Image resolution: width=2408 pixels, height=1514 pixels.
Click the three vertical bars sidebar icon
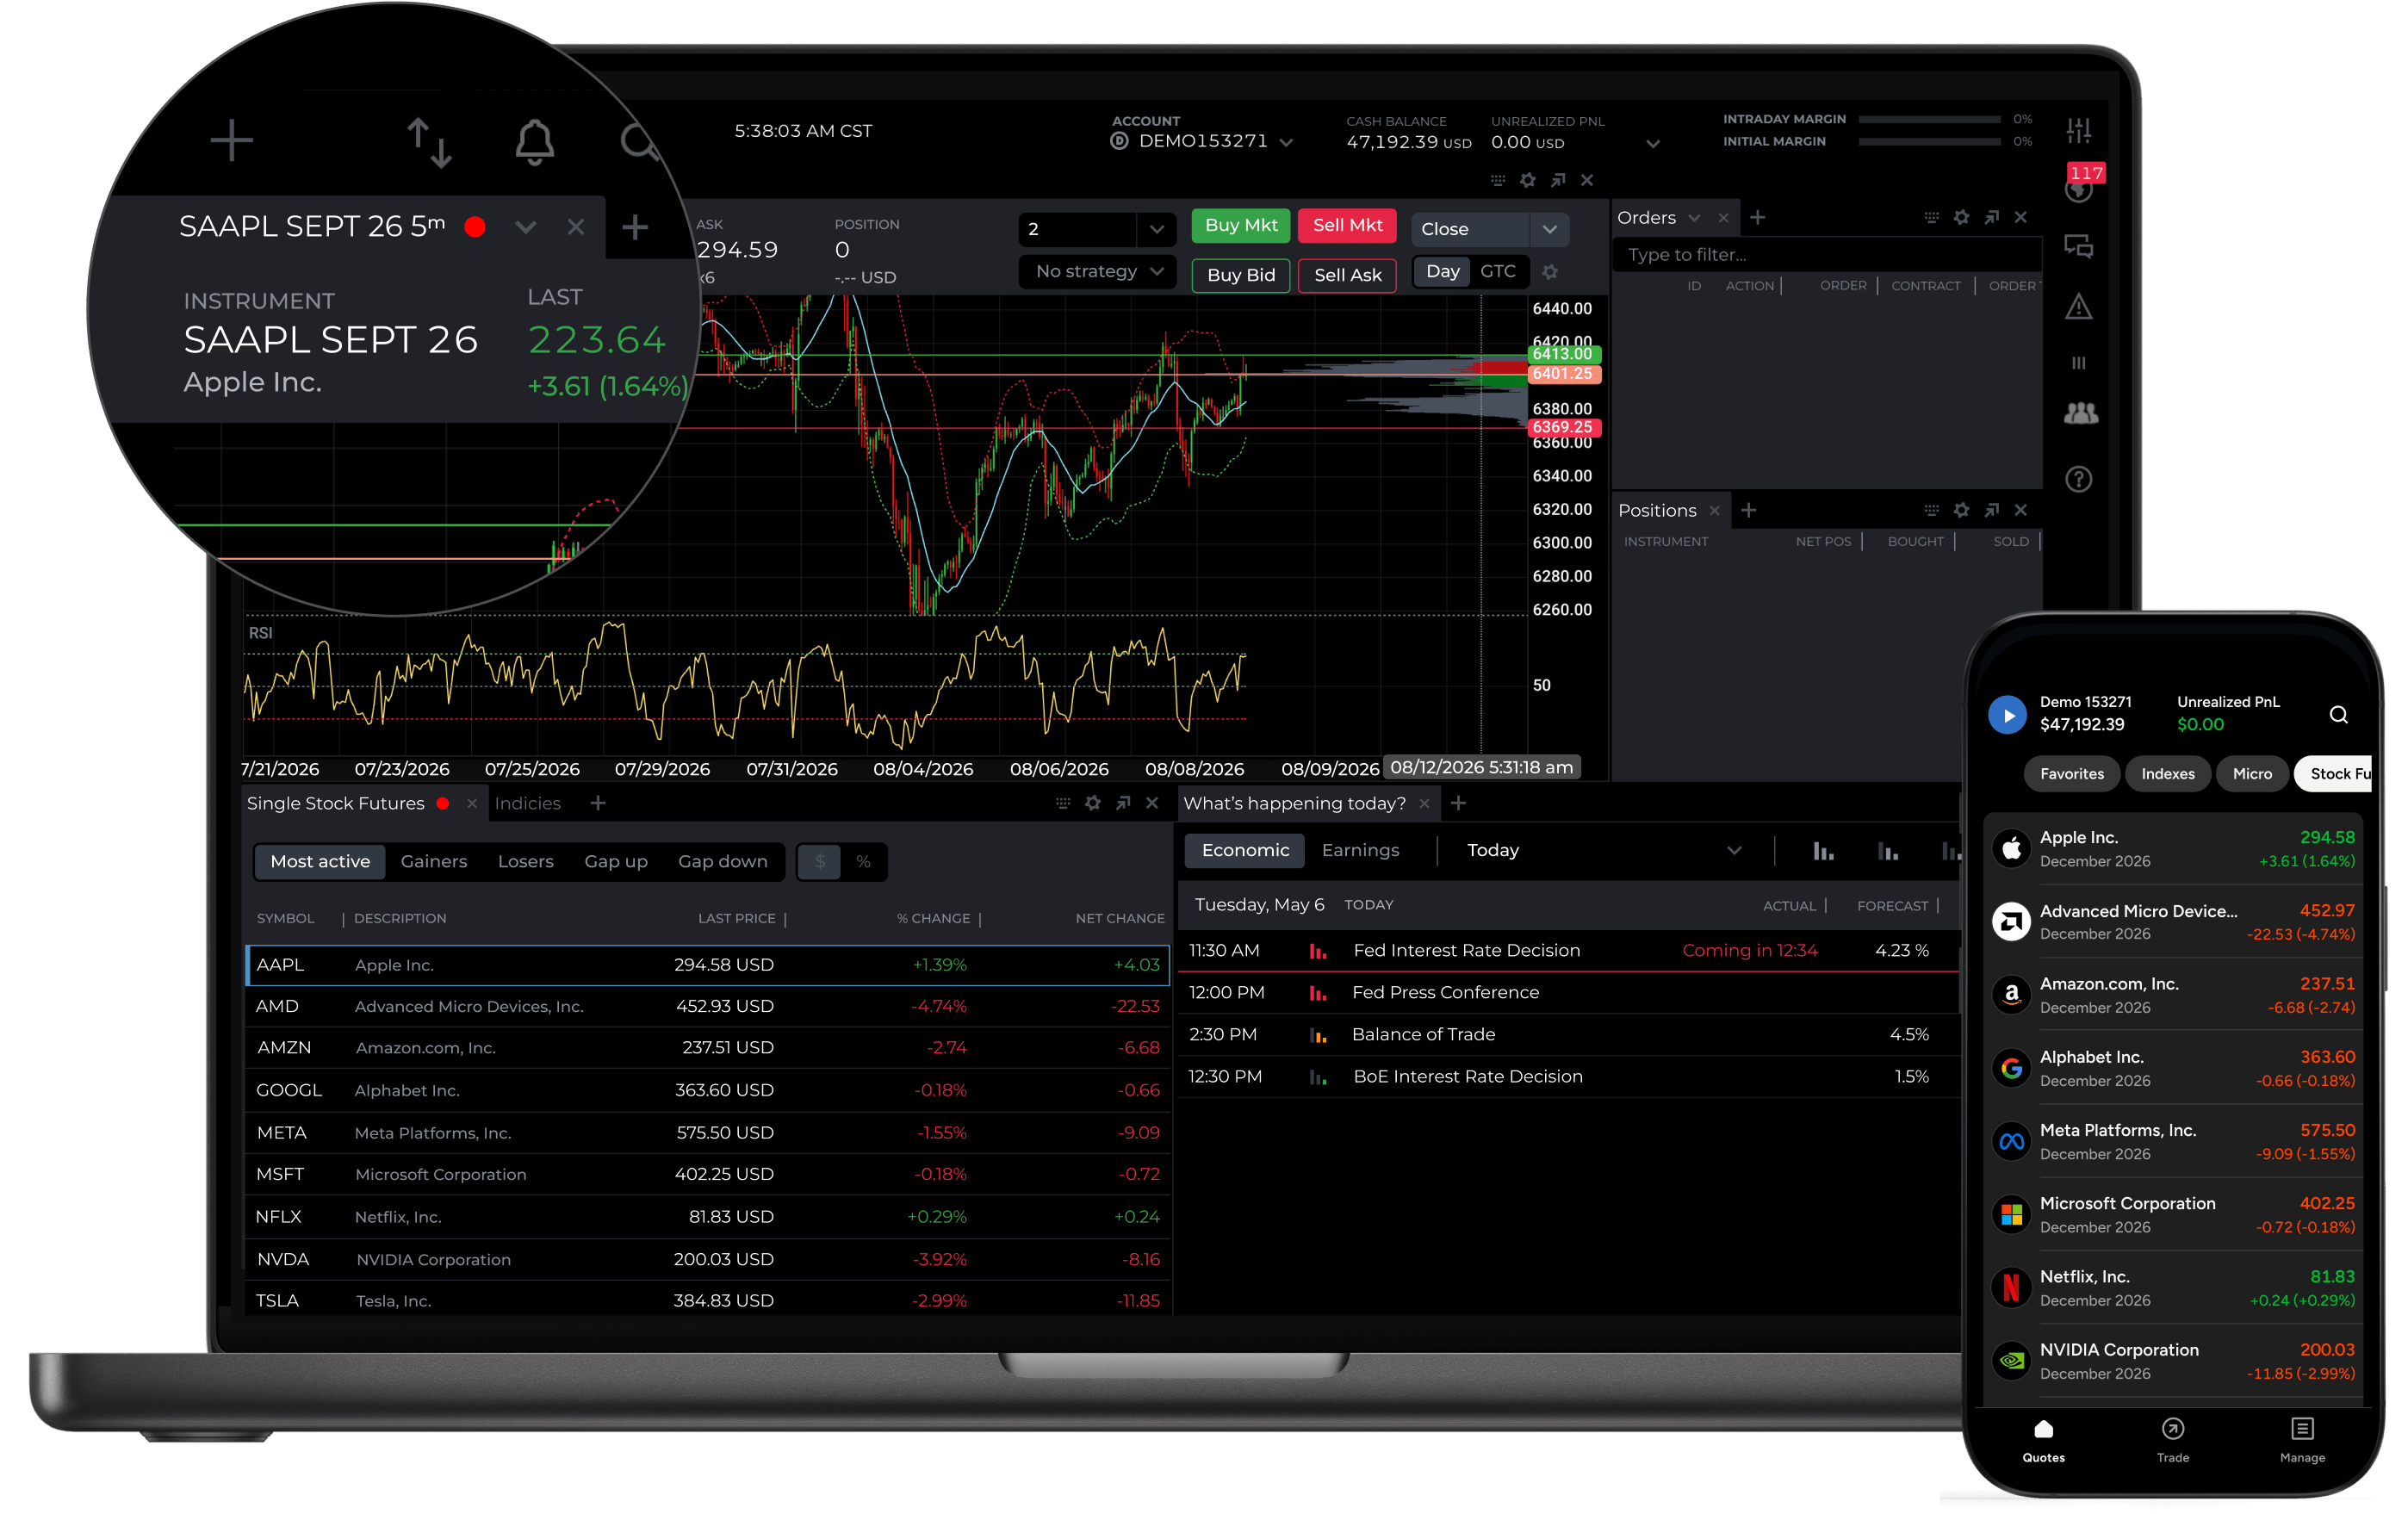[2078, 363]
